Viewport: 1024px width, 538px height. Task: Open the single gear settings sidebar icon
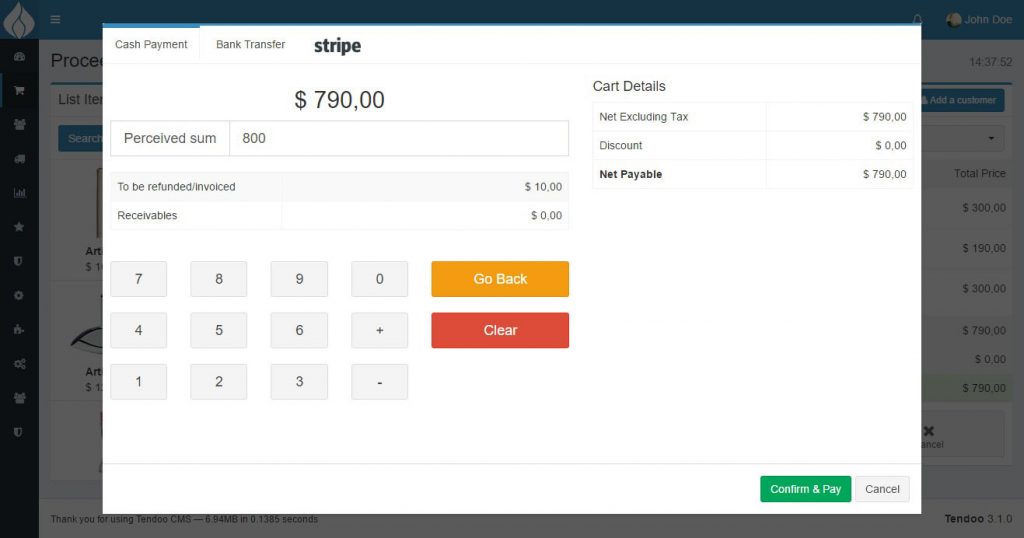coord(19,296)
